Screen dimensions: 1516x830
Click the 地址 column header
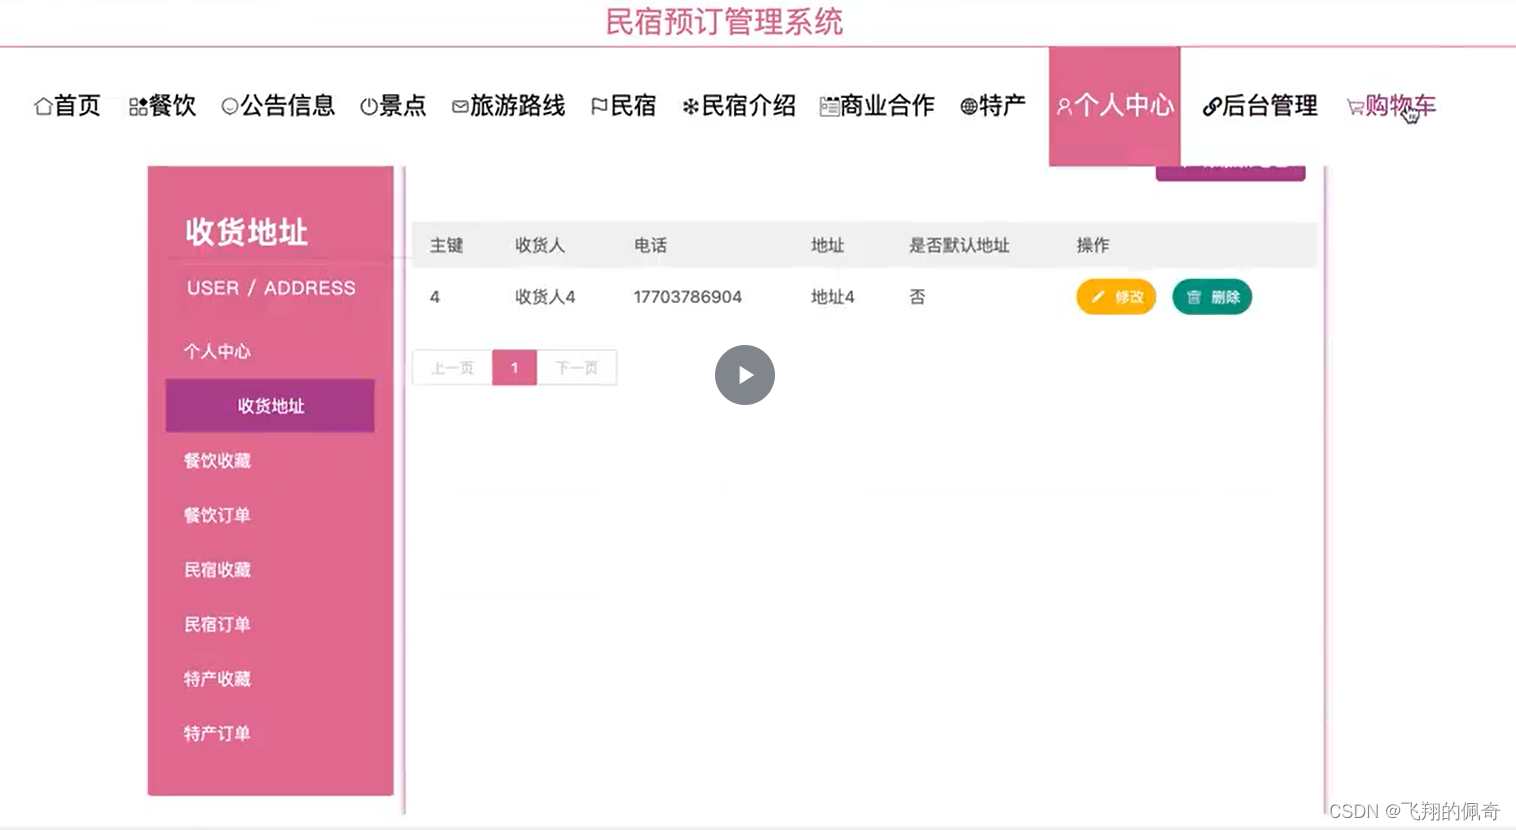[828, 245]
